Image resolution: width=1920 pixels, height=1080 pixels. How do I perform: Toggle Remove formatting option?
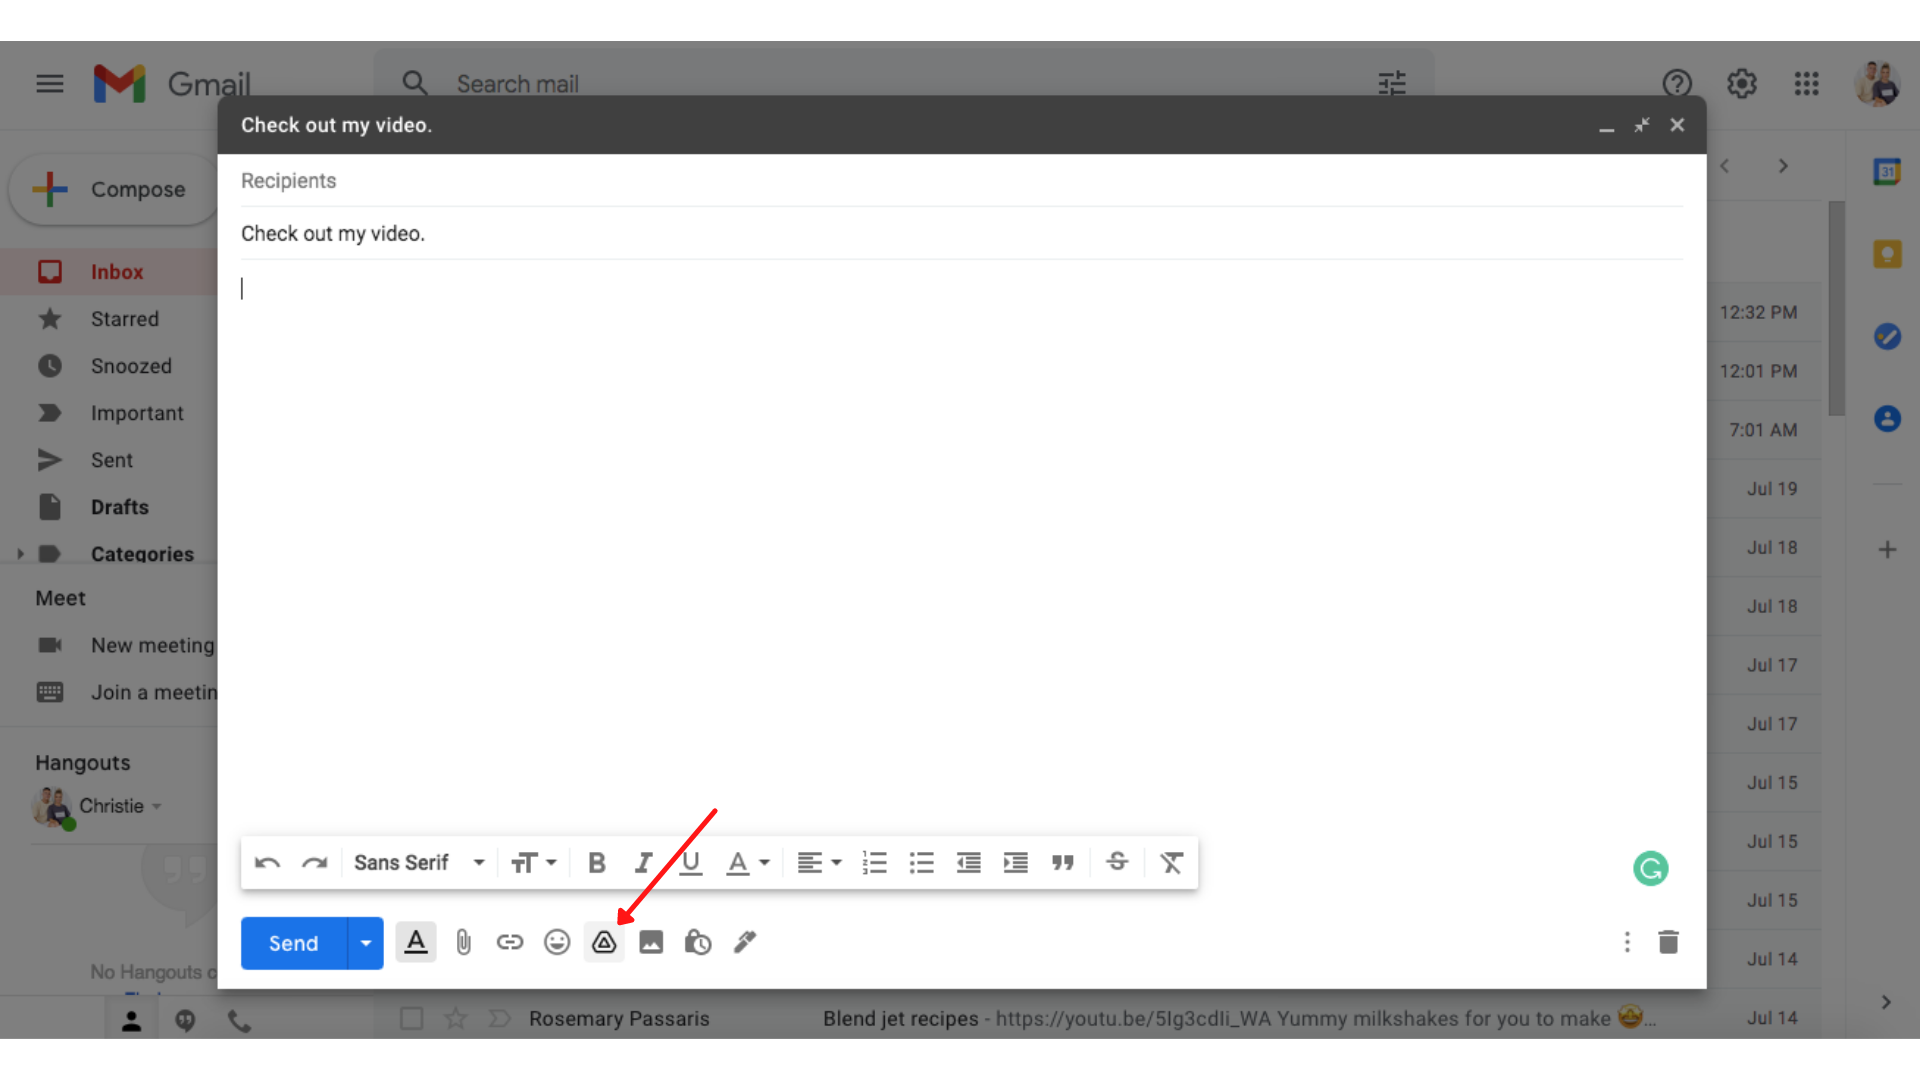(1171, 862)
